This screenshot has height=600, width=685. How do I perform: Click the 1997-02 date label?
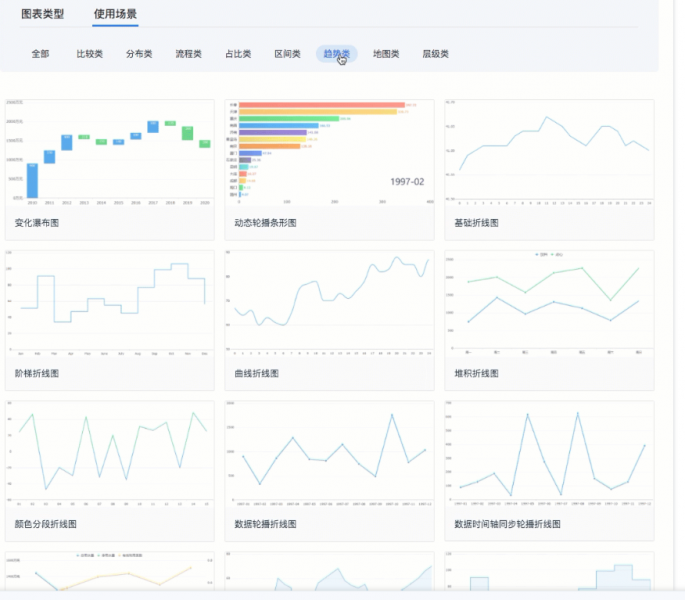pyautogui.click(x=407, y=182)
